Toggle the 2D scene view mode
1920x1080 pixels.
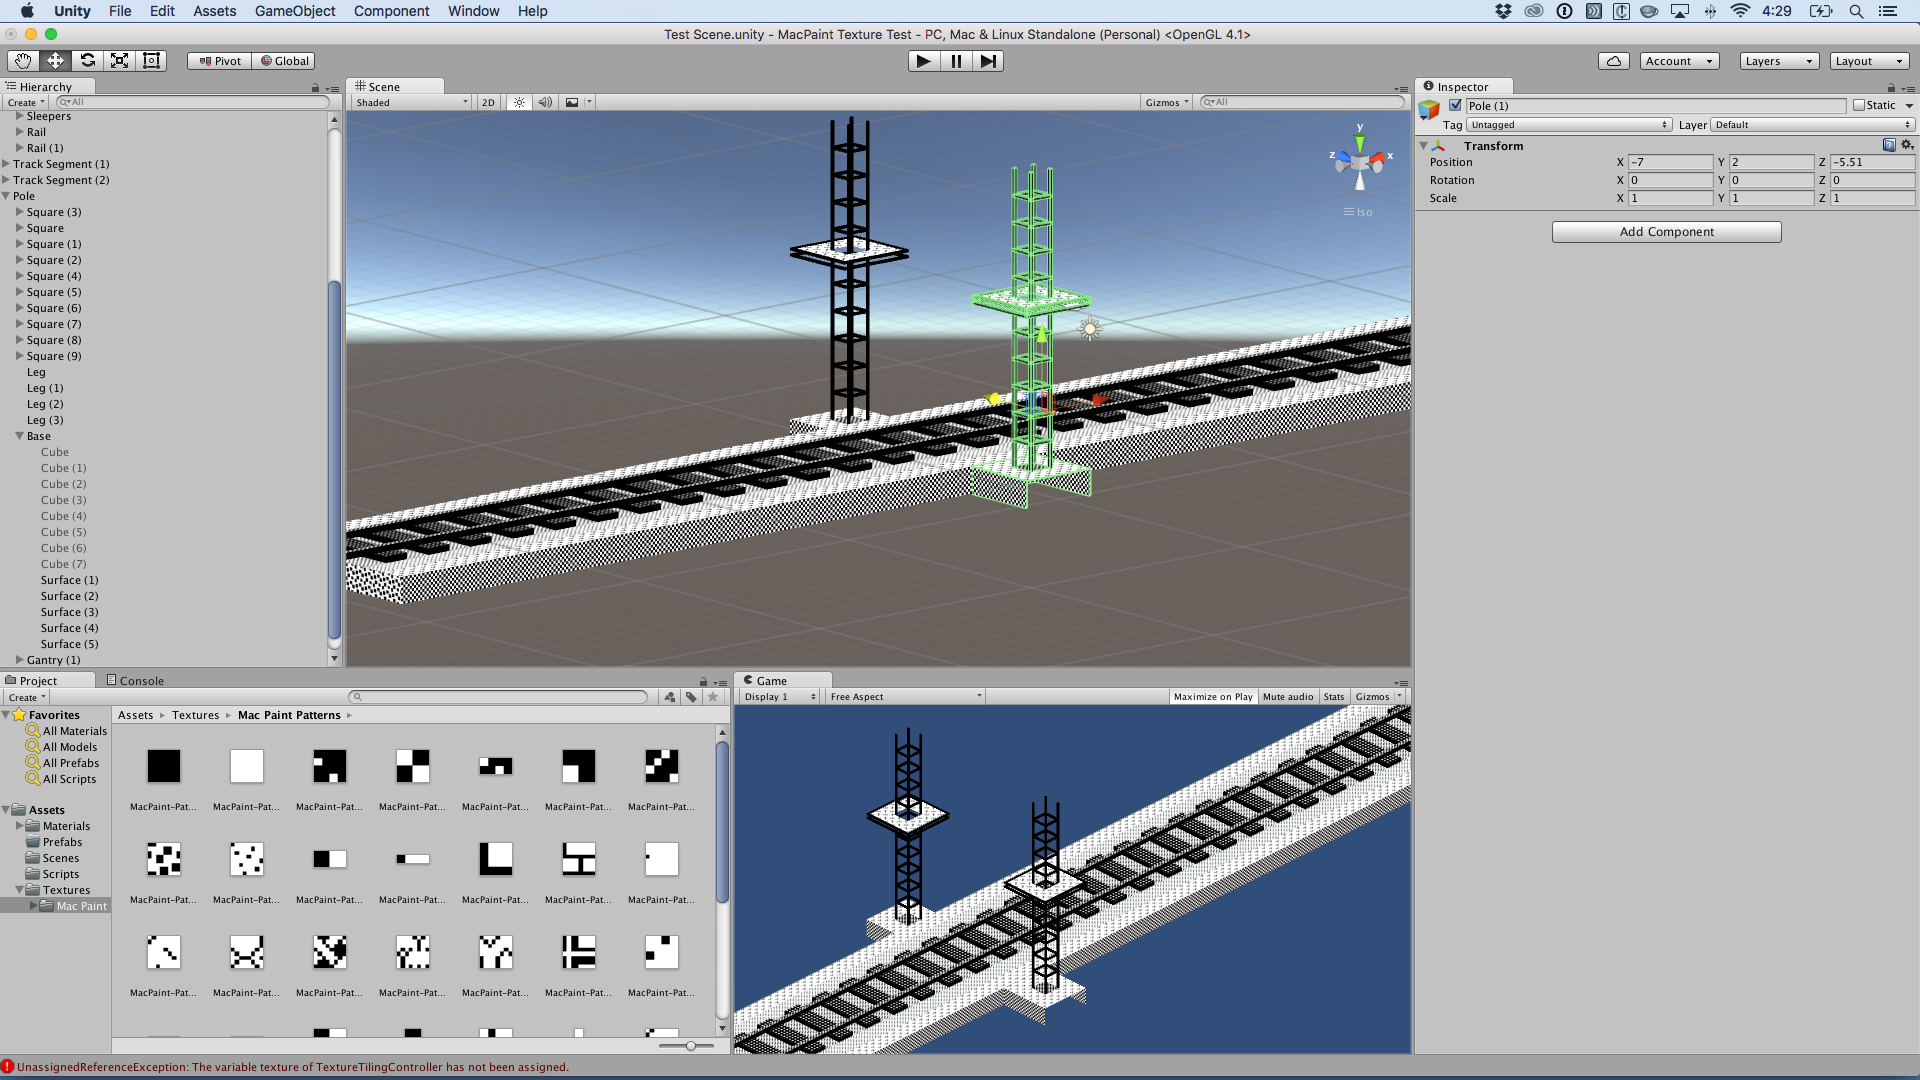(488, 102)
